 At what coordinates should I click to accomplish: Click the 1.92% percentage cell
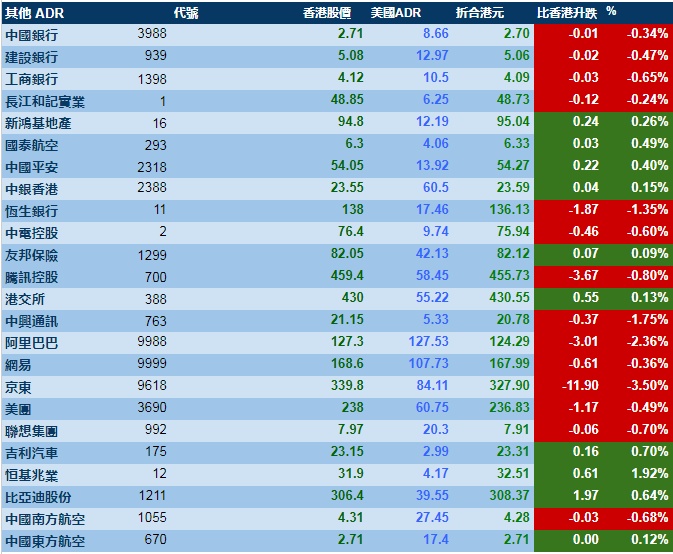pyautogui.click(x=649, y=473)
